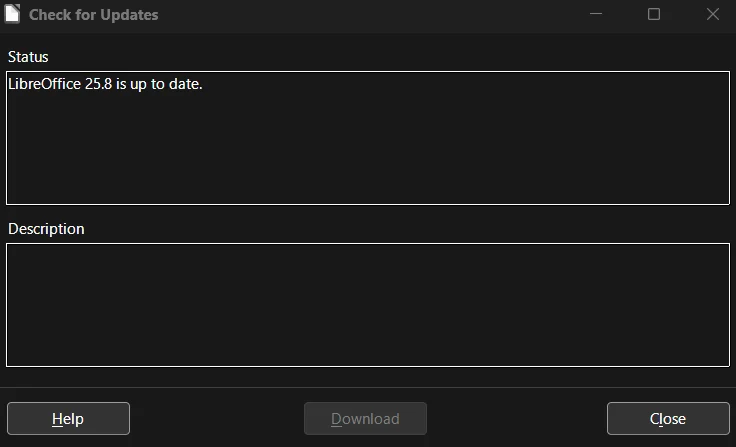Viewport: 736px width, 447px height.
Task: Select the Status label
Action: pos(28,57)
